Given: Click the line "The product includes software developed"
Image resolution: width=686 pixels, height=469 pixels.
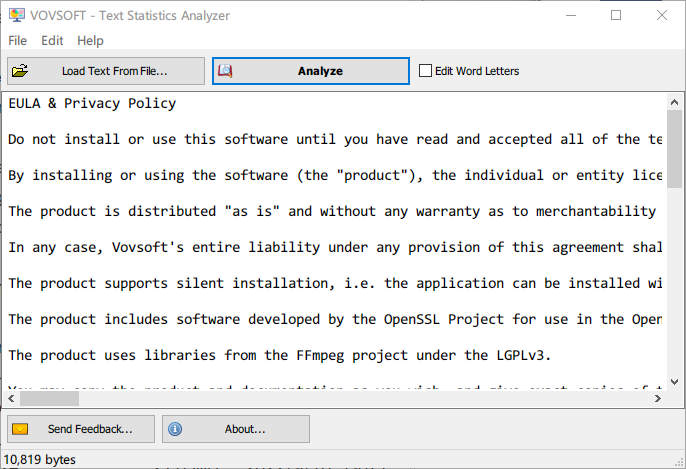Looking at the screenshot, I should point(335,319).
